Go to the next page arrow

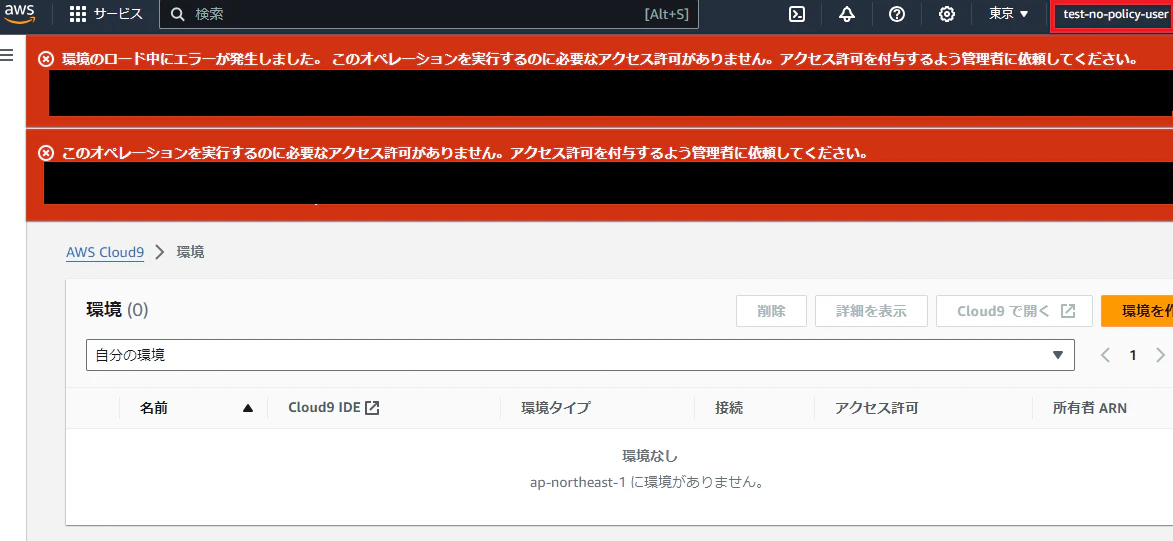pos(1160,355)
